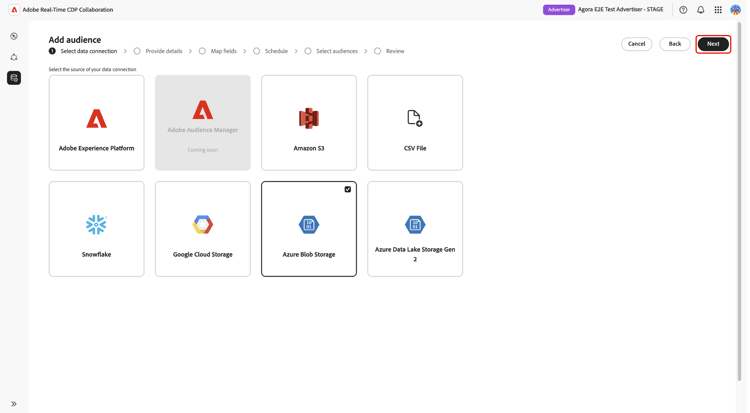Click the Cancel button
Viewport: 750px width, 413px height.
click(x=637, y=44)
